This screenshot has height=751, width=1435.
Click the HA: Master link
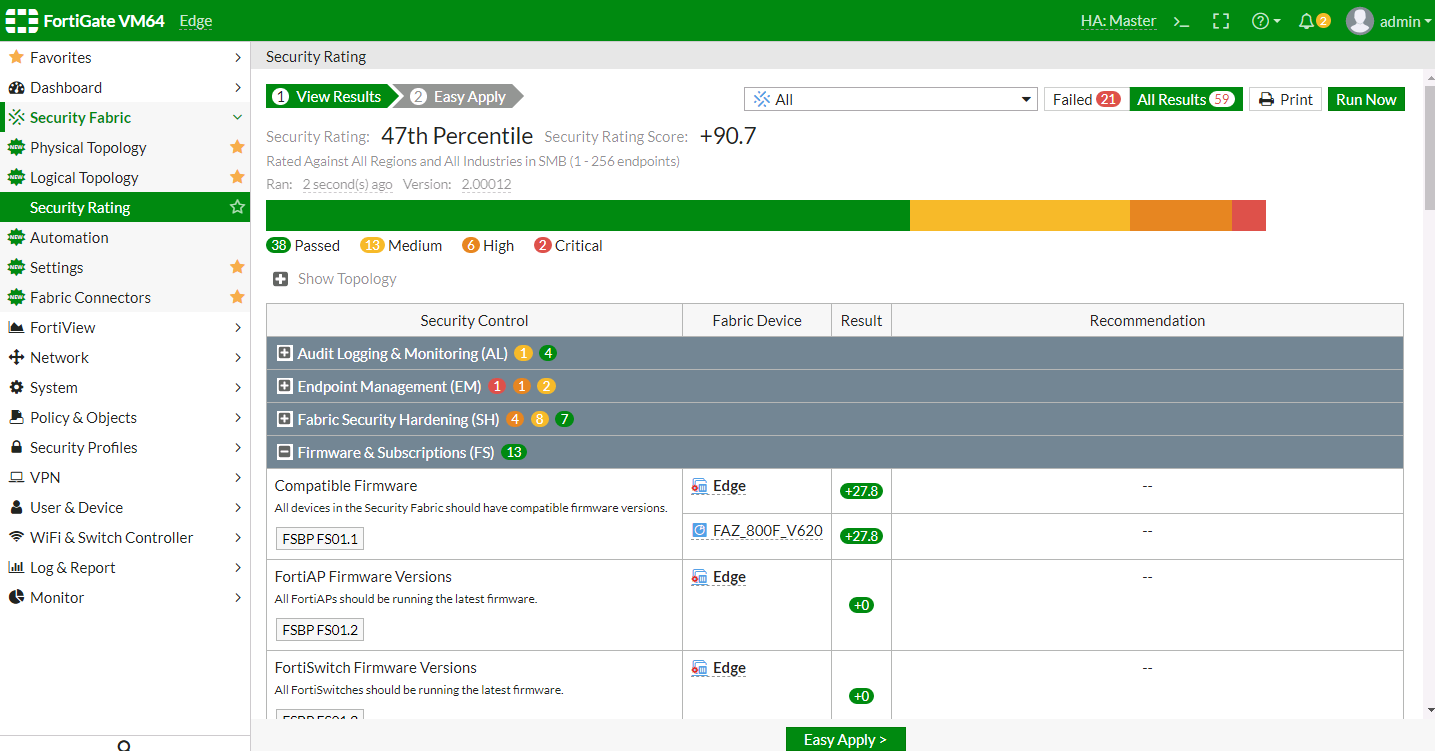[1118, 20]
